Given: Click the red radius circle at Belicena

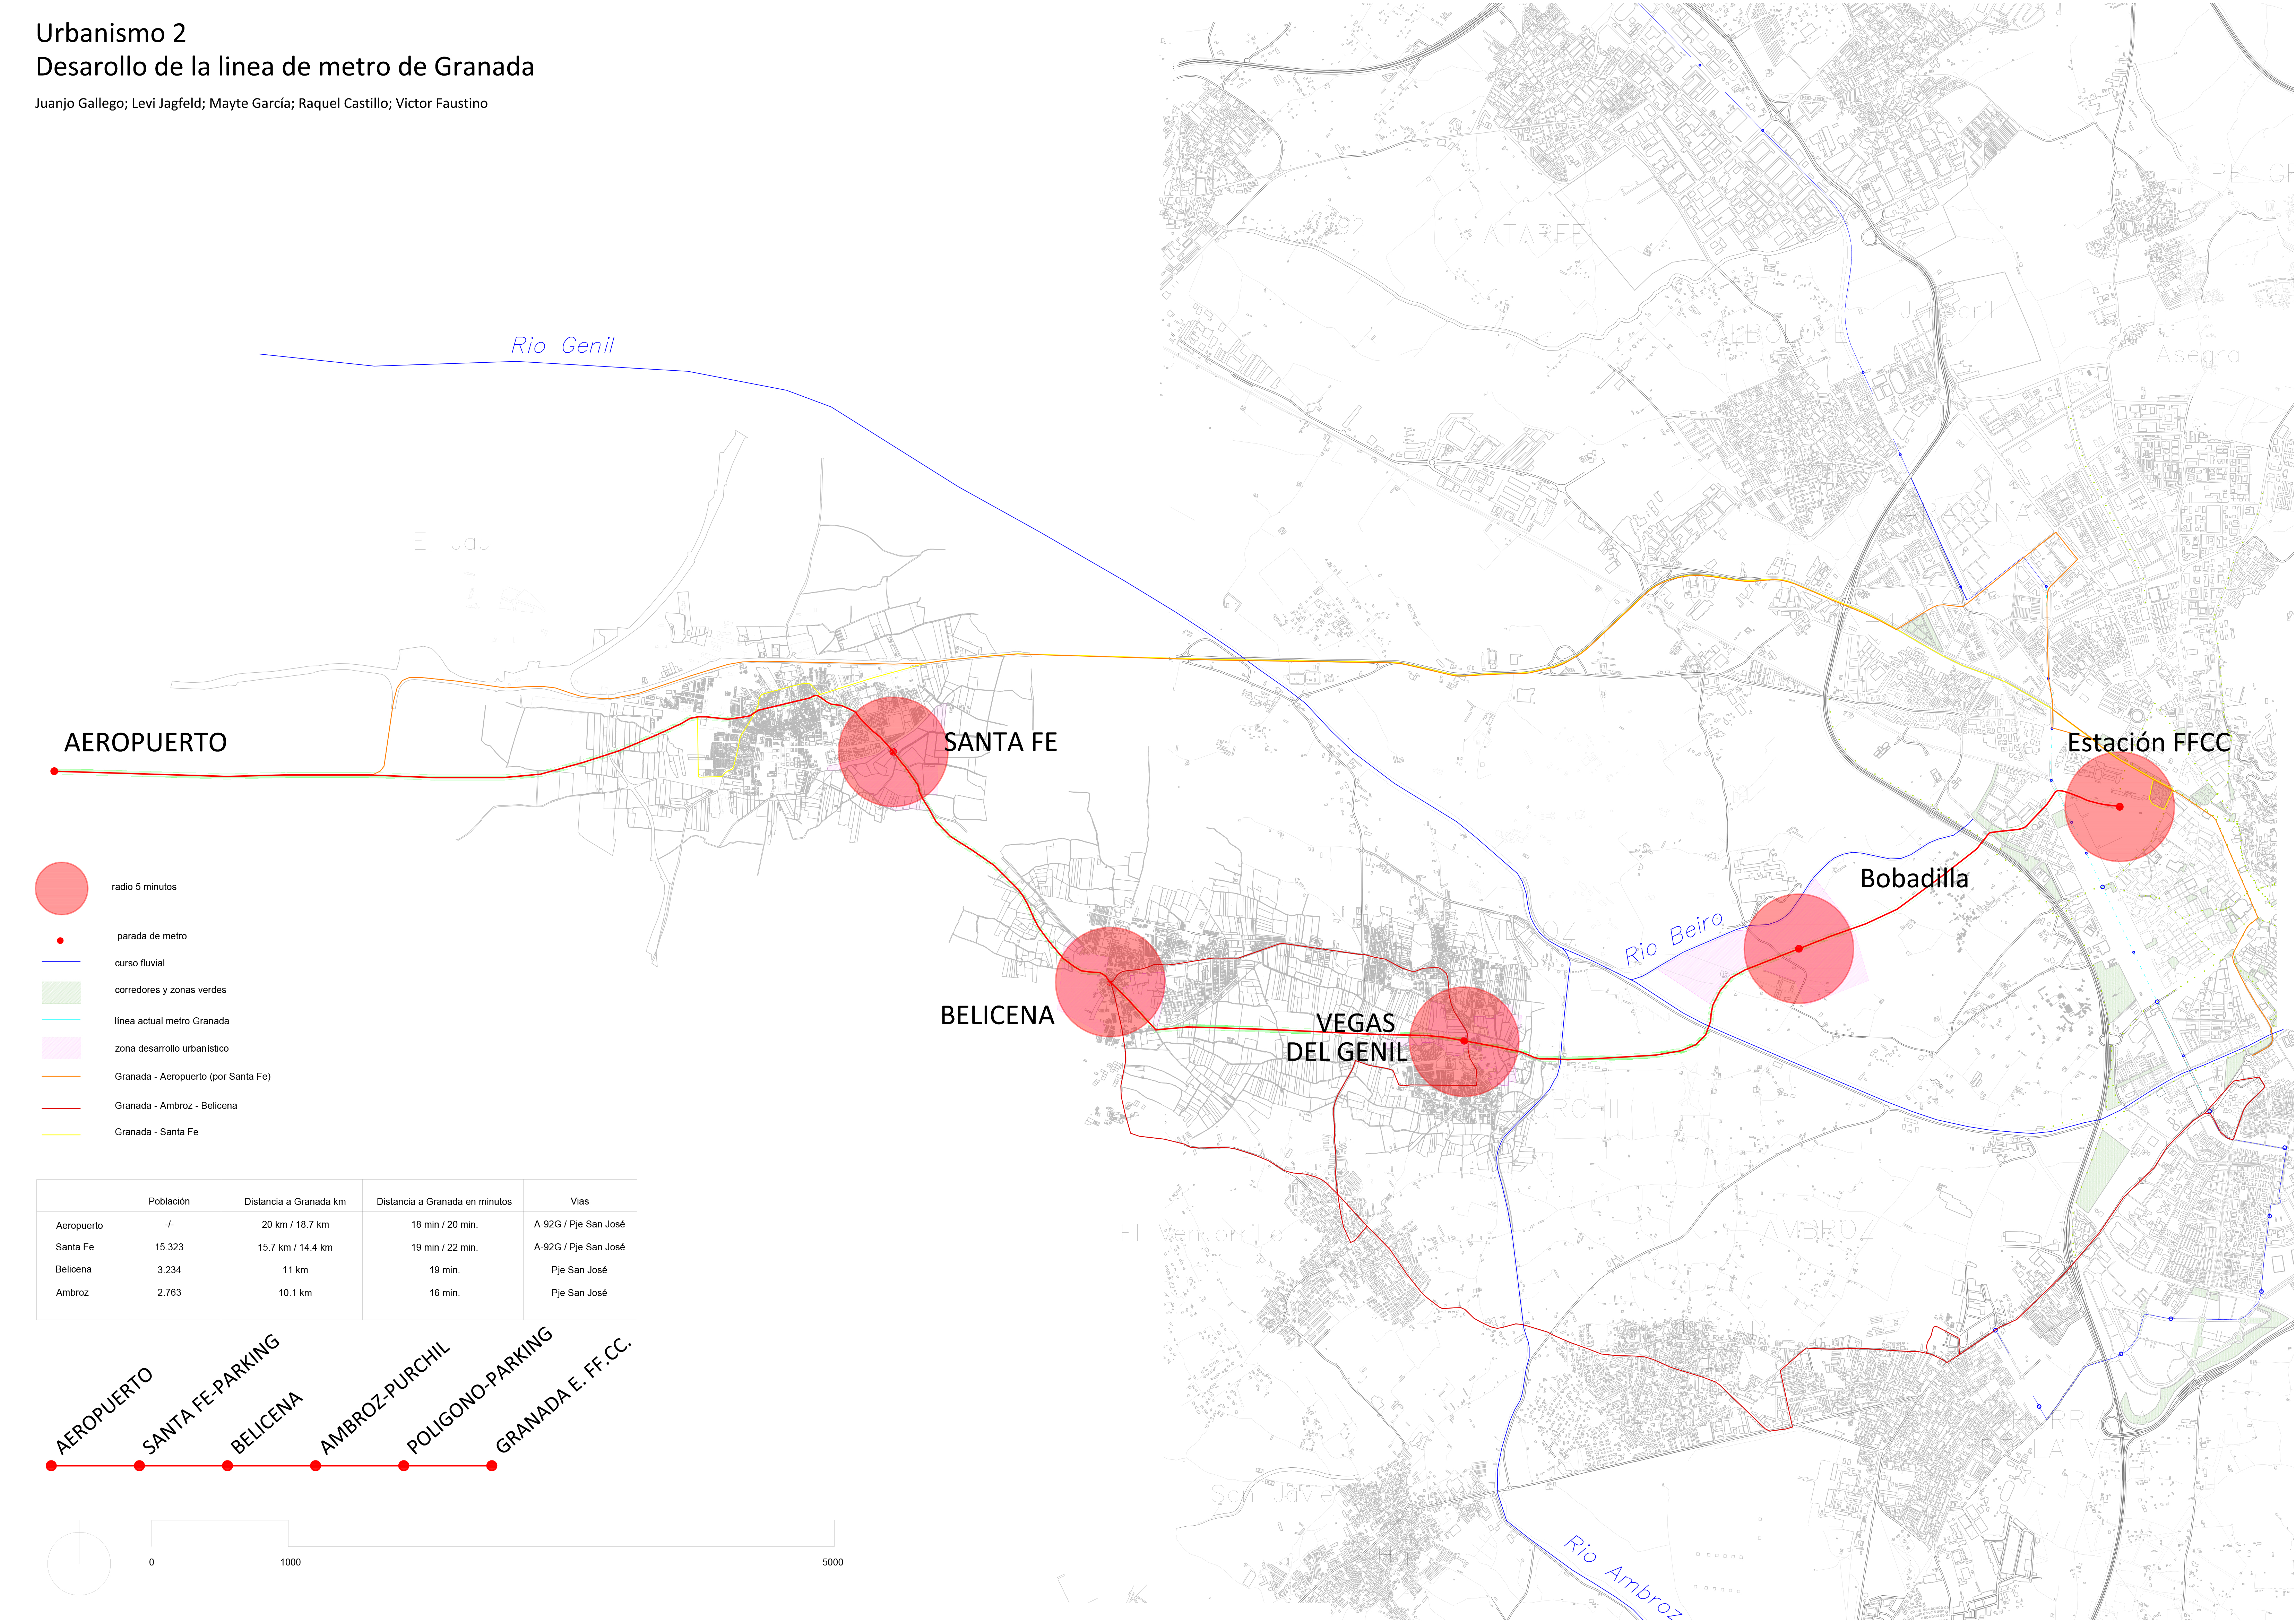Looking at the screenshot, I should point(1110,982).
